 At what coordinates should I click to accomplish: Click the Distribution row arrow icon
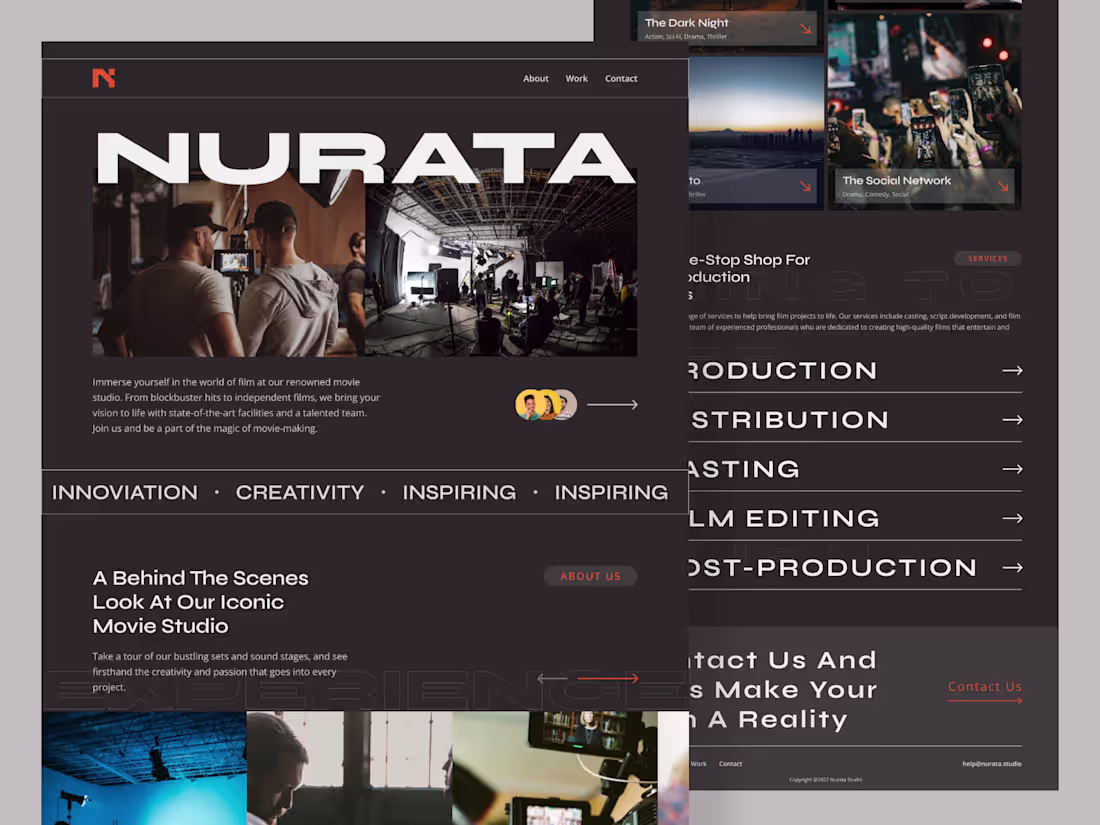pyautogui.click(x=1012, y=419)
